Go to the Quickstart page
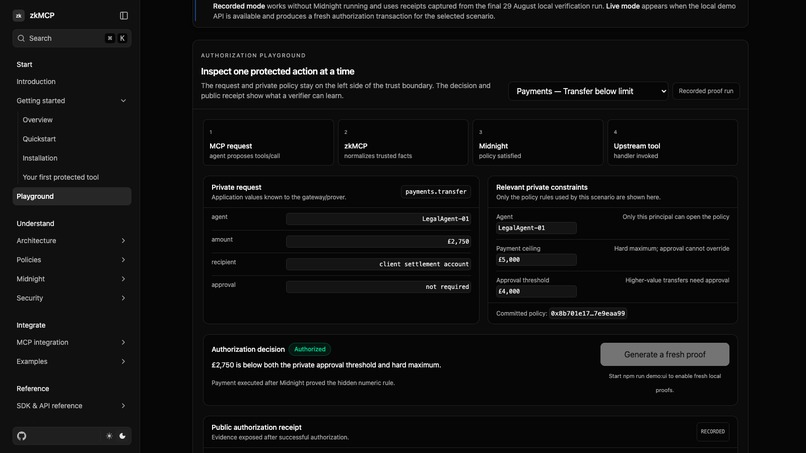Viewport: 806px width, 453px height. pyautogui.click(x=39, y=139)
